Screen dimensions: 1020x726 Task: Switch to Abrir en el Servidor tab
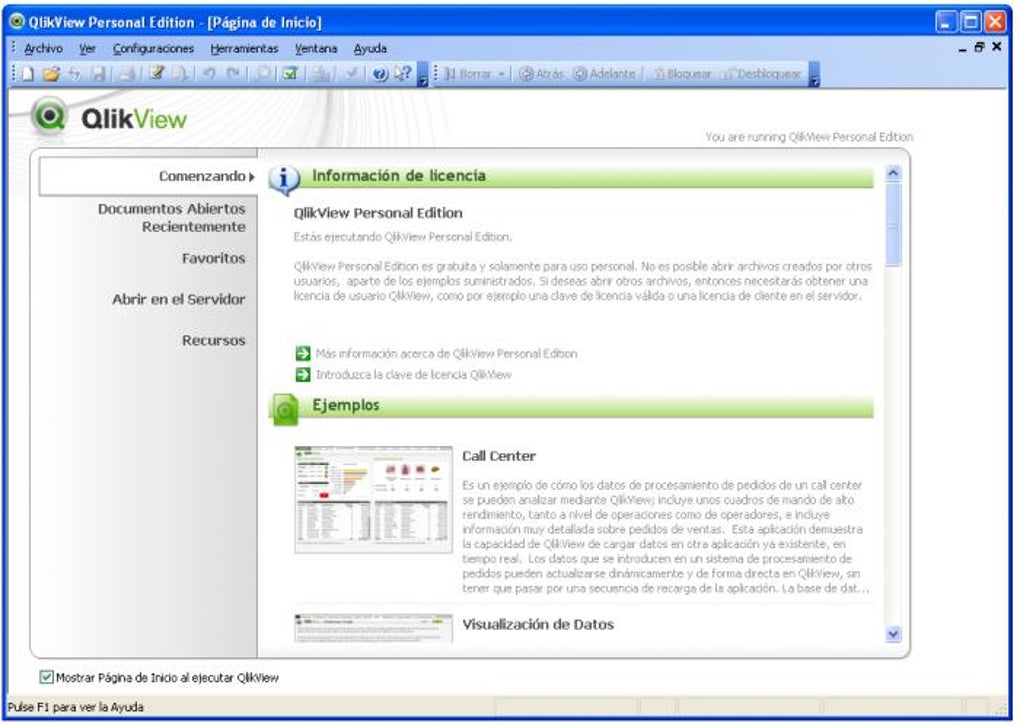(179, 299)
